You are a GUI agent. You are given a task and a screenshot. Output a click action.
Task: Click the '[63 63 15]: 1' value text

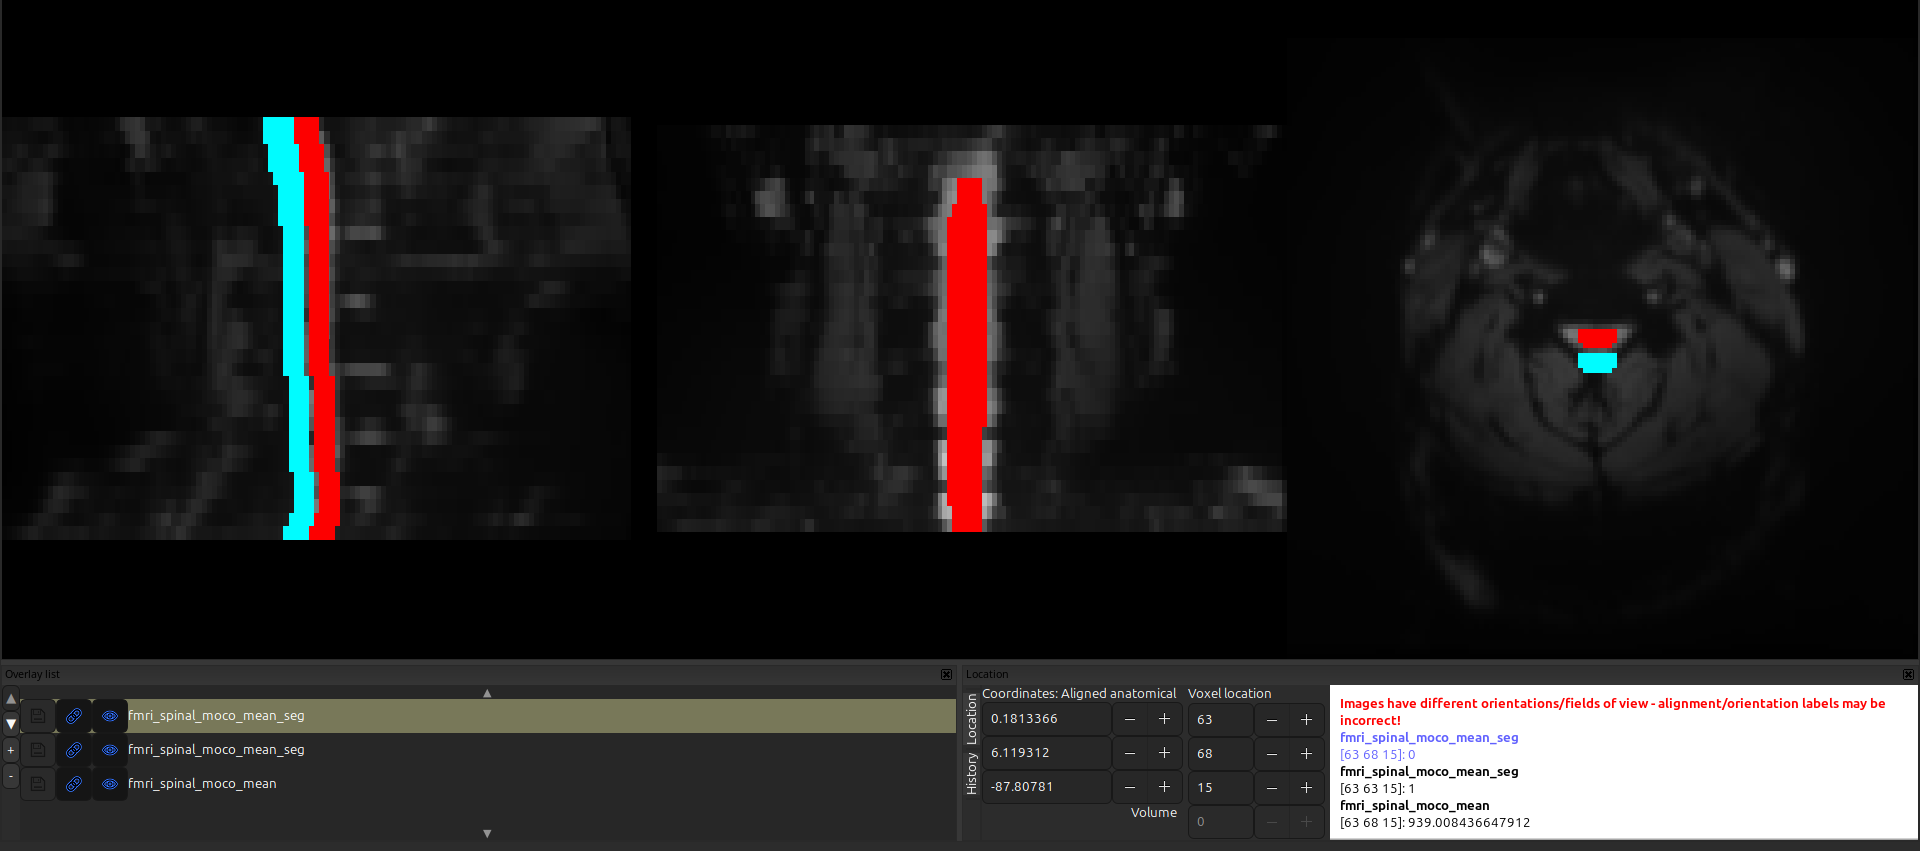[1377, 789]
